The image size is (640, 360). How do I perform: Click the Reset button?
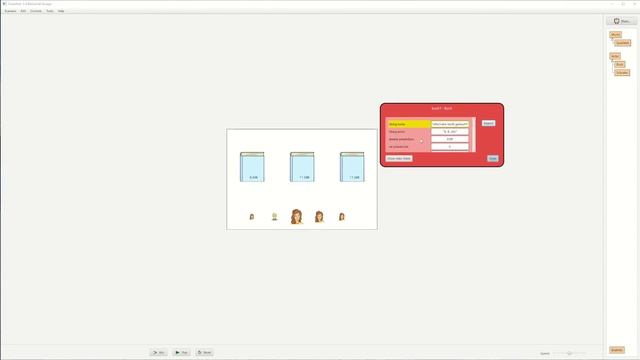[204, 352]
